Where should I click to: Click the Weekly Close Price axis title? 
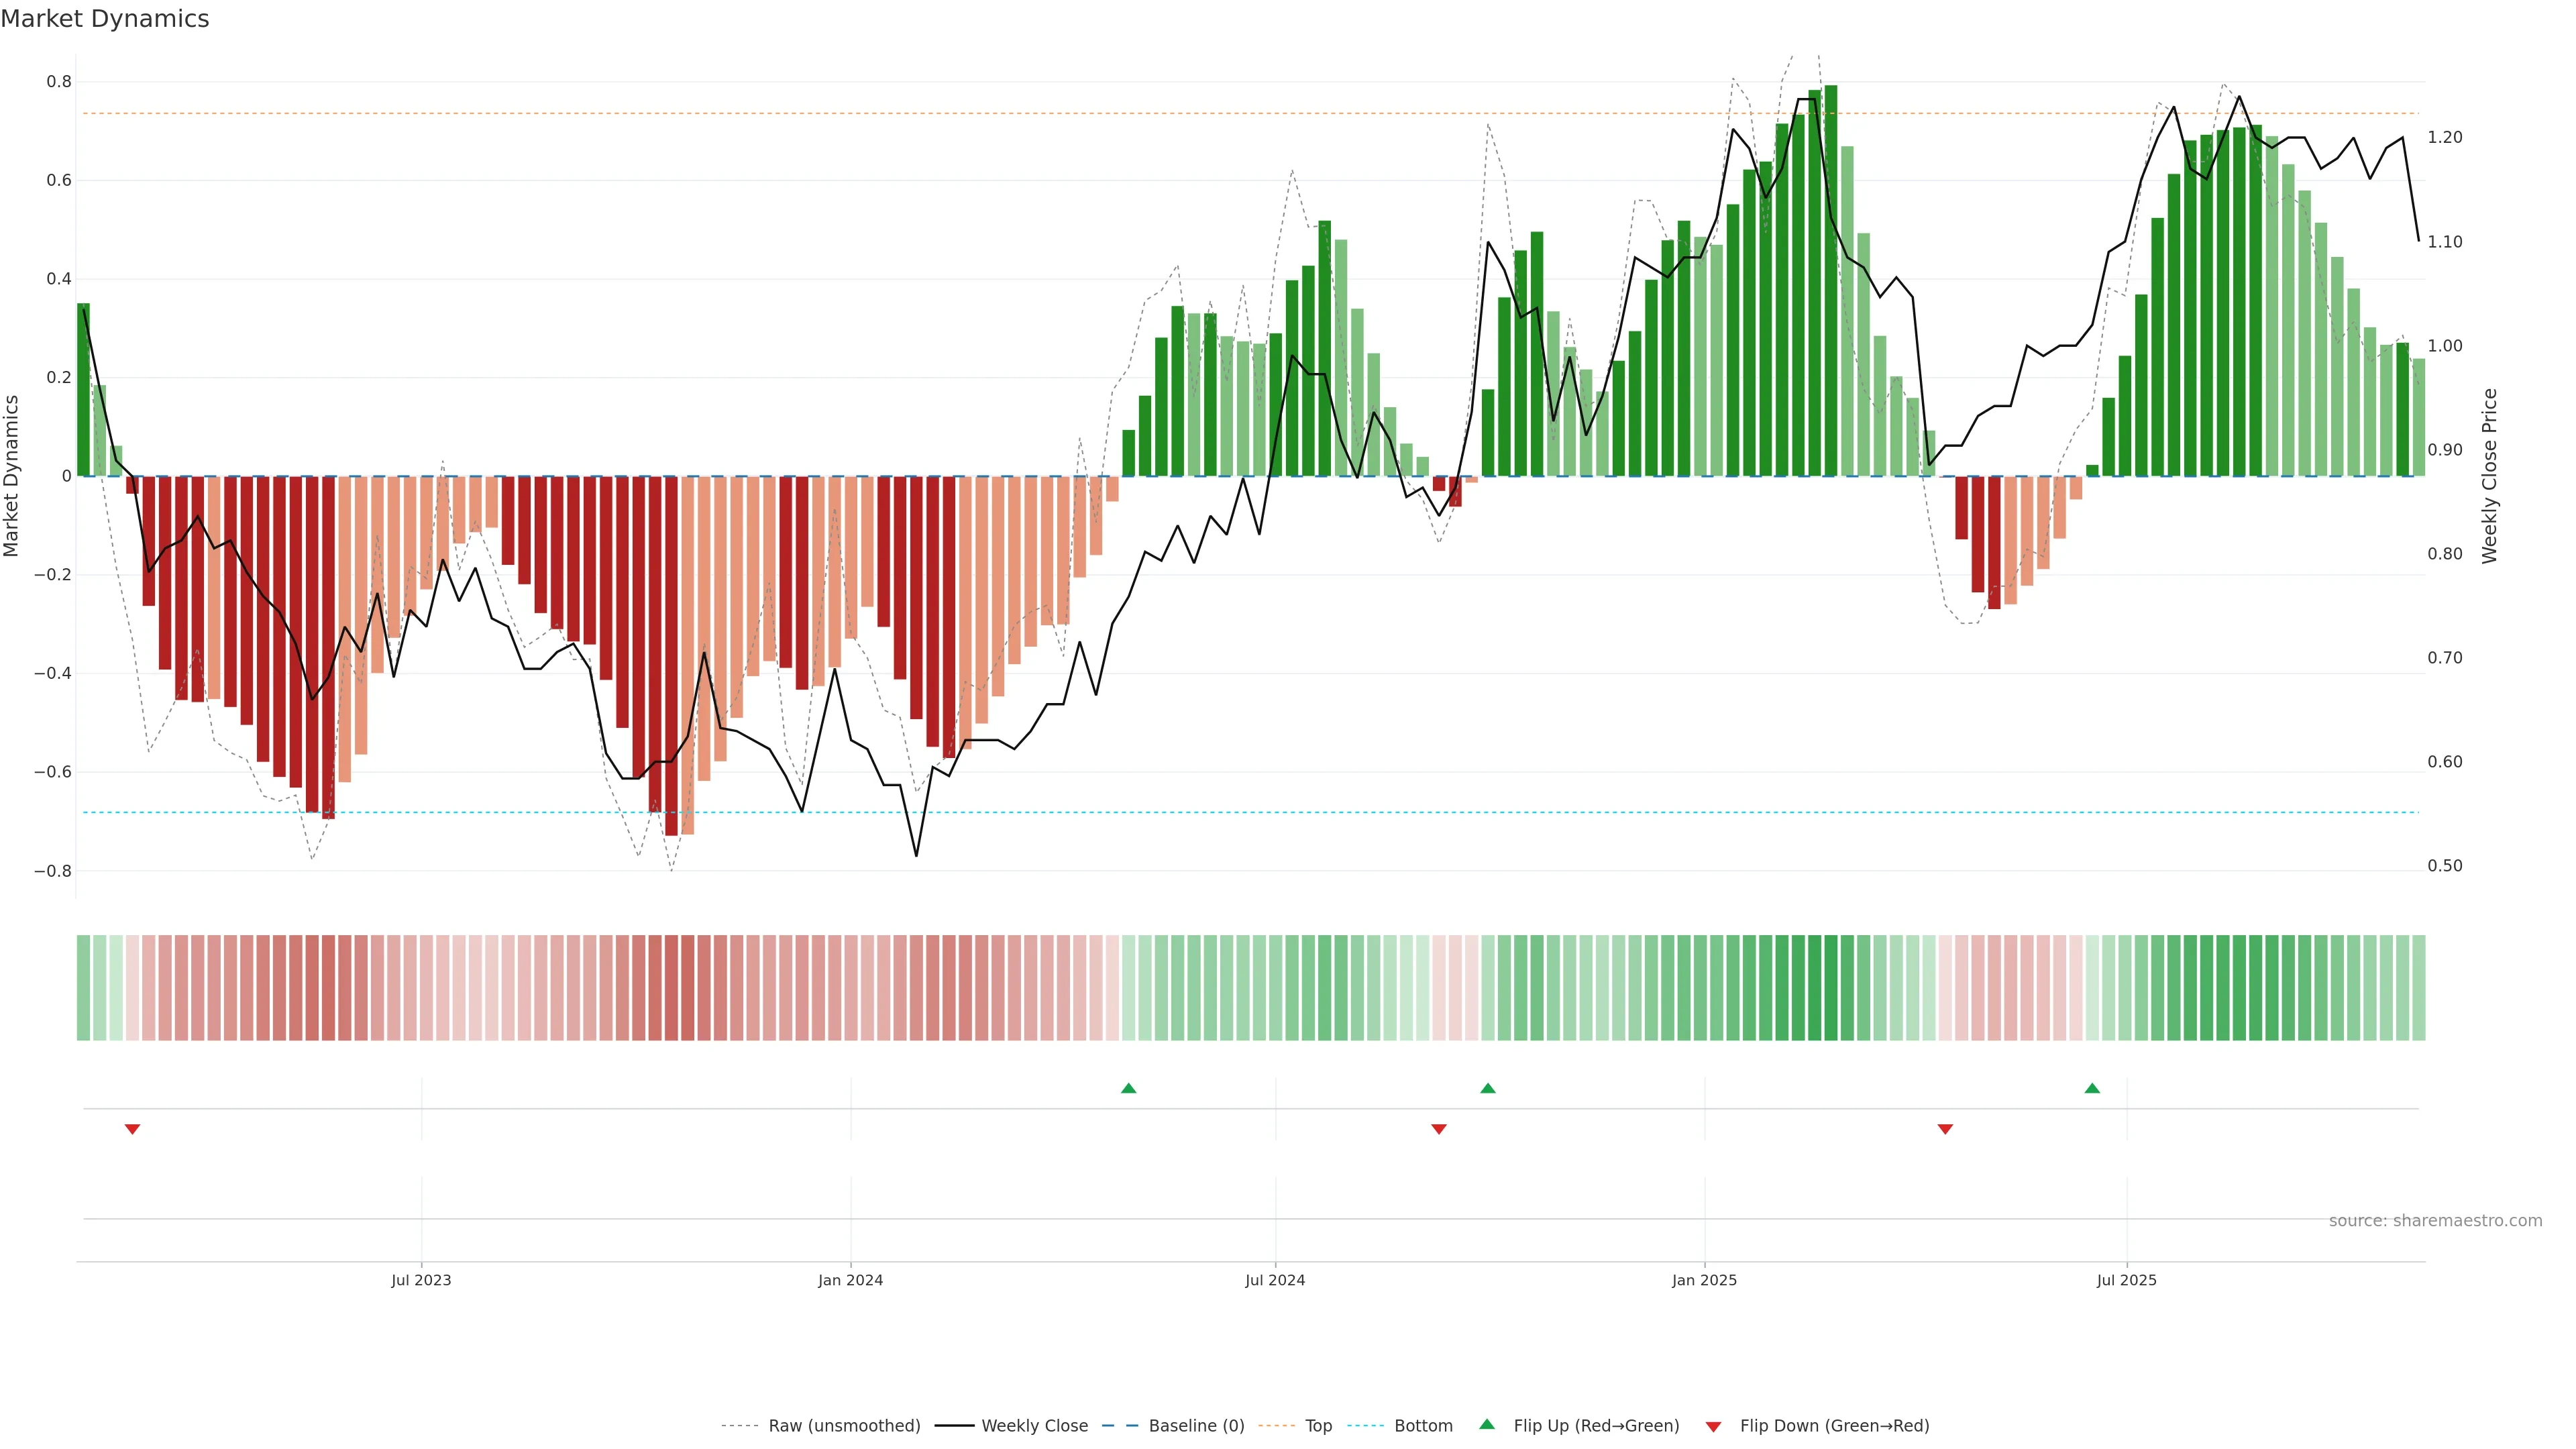2489,476
